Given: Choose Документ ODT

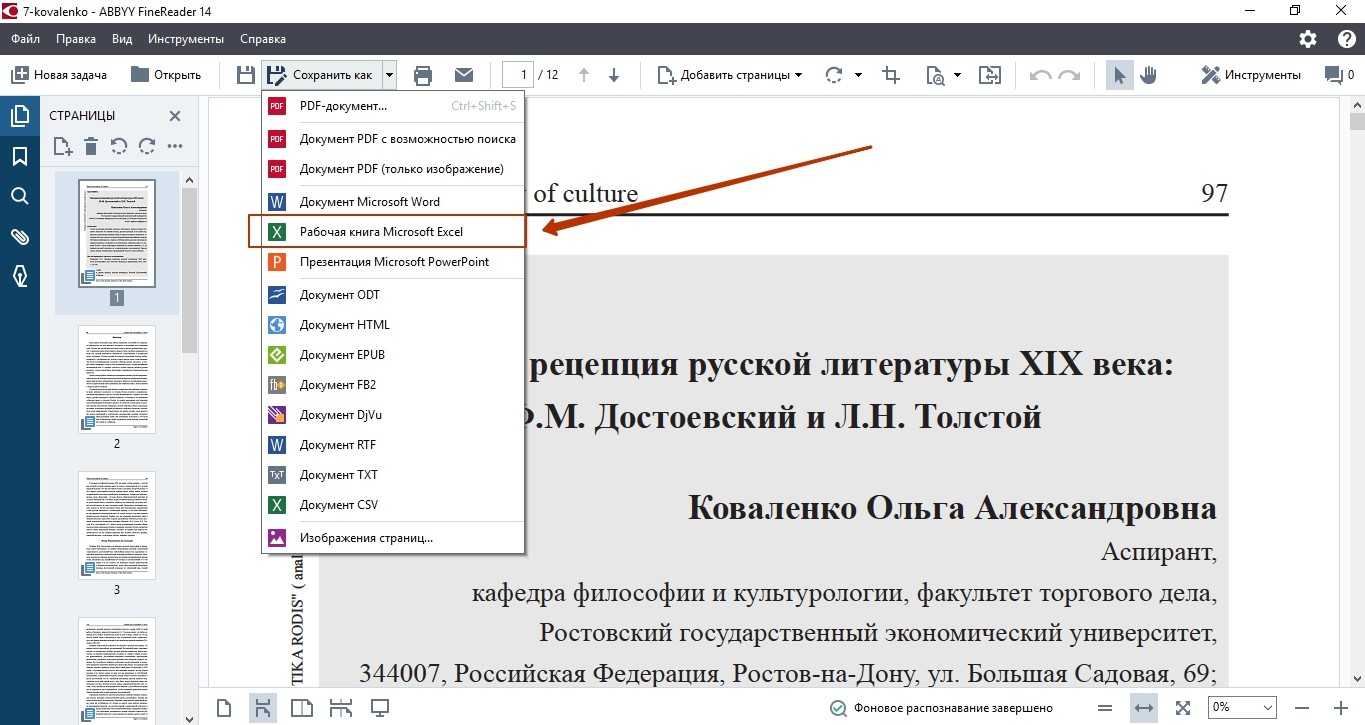Looking at the screenshot, I should click(393, 295).
